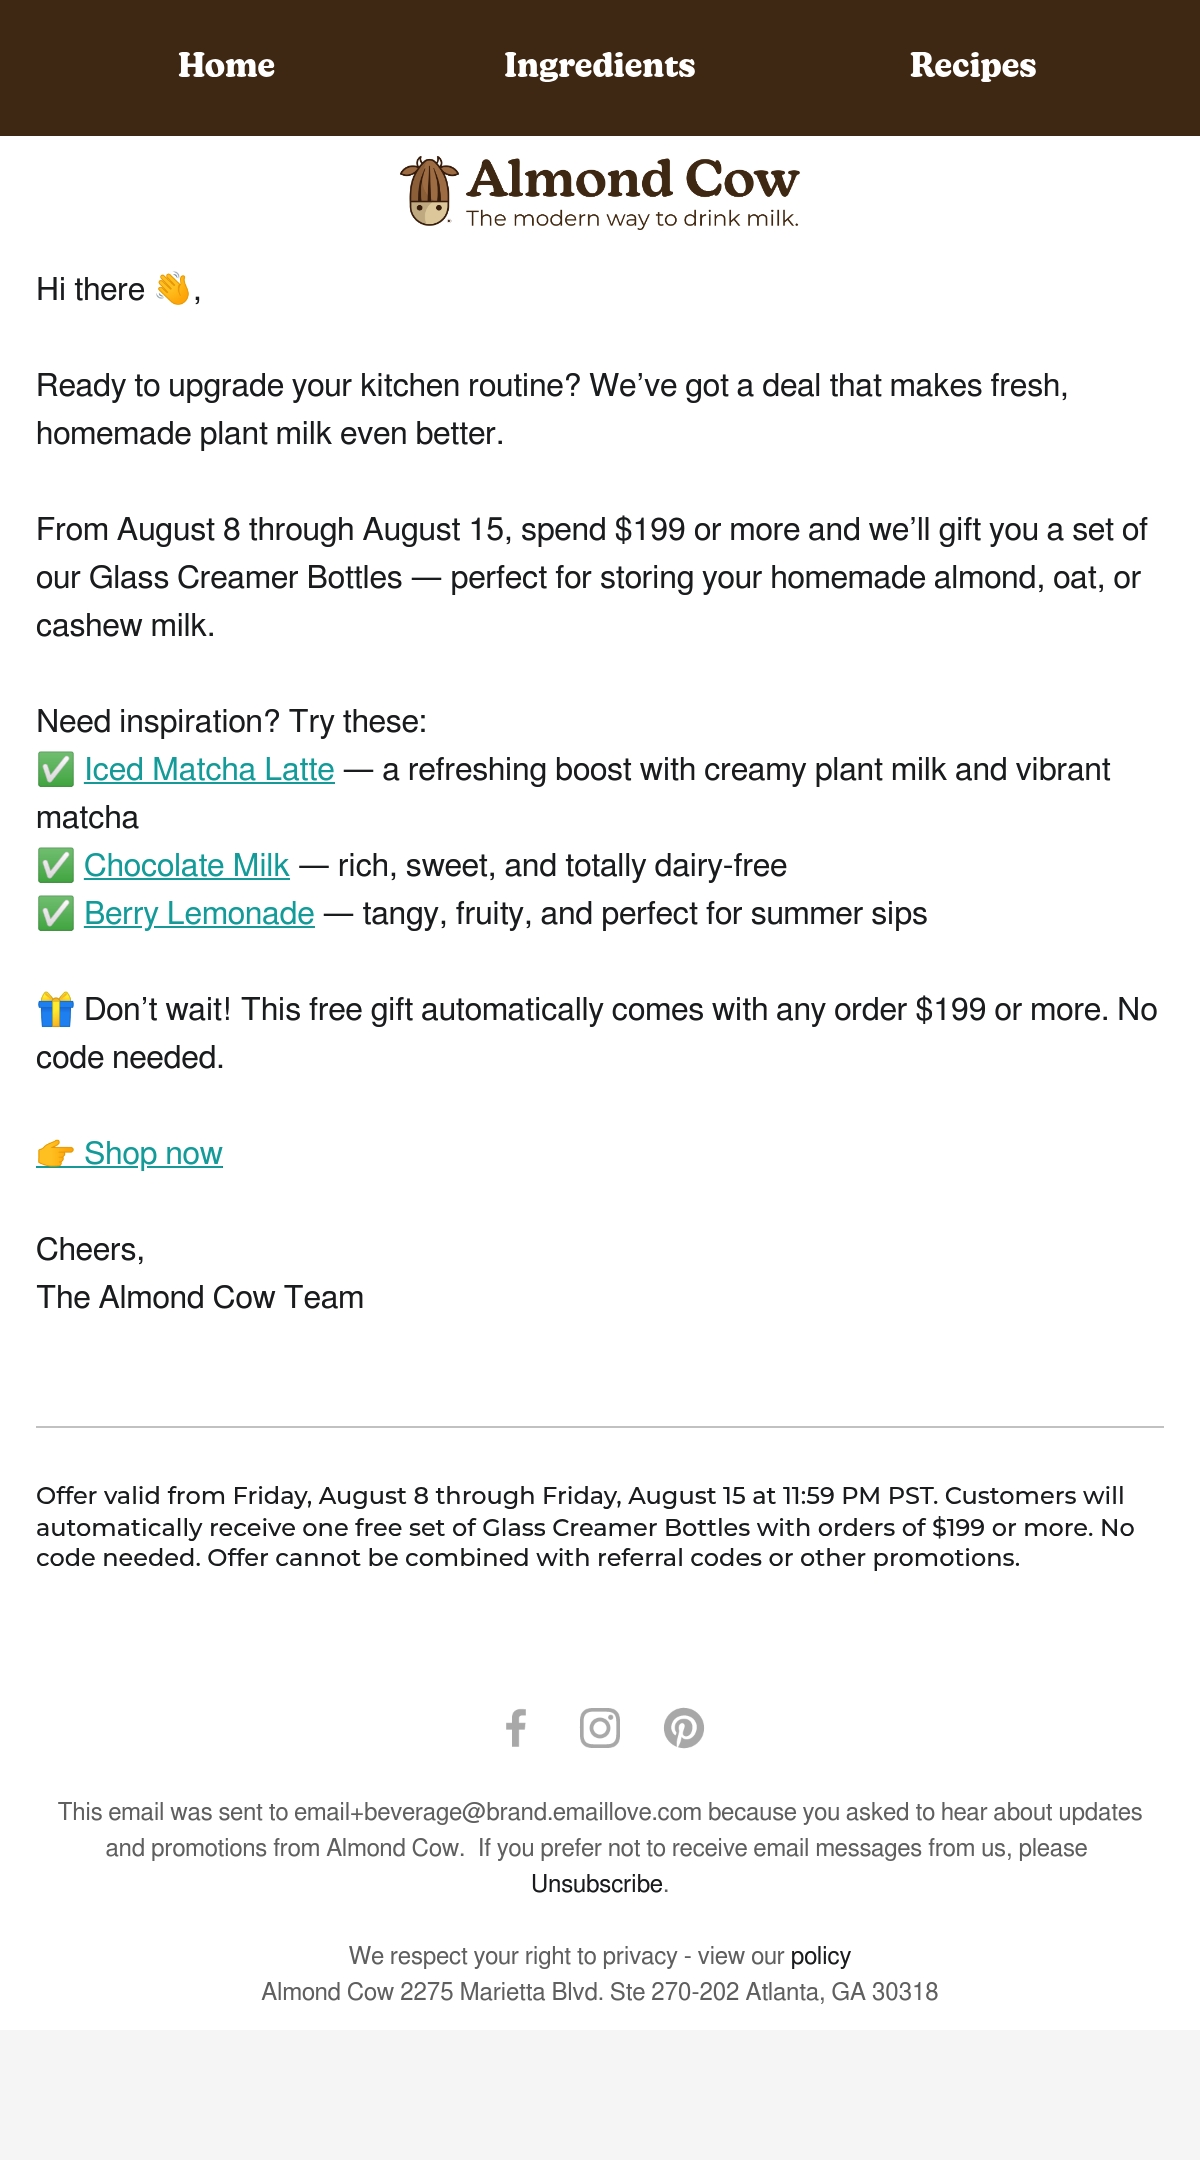Click the check mark beside Iced Matcha Latte

pyautogui.click(x=56, y=770)
